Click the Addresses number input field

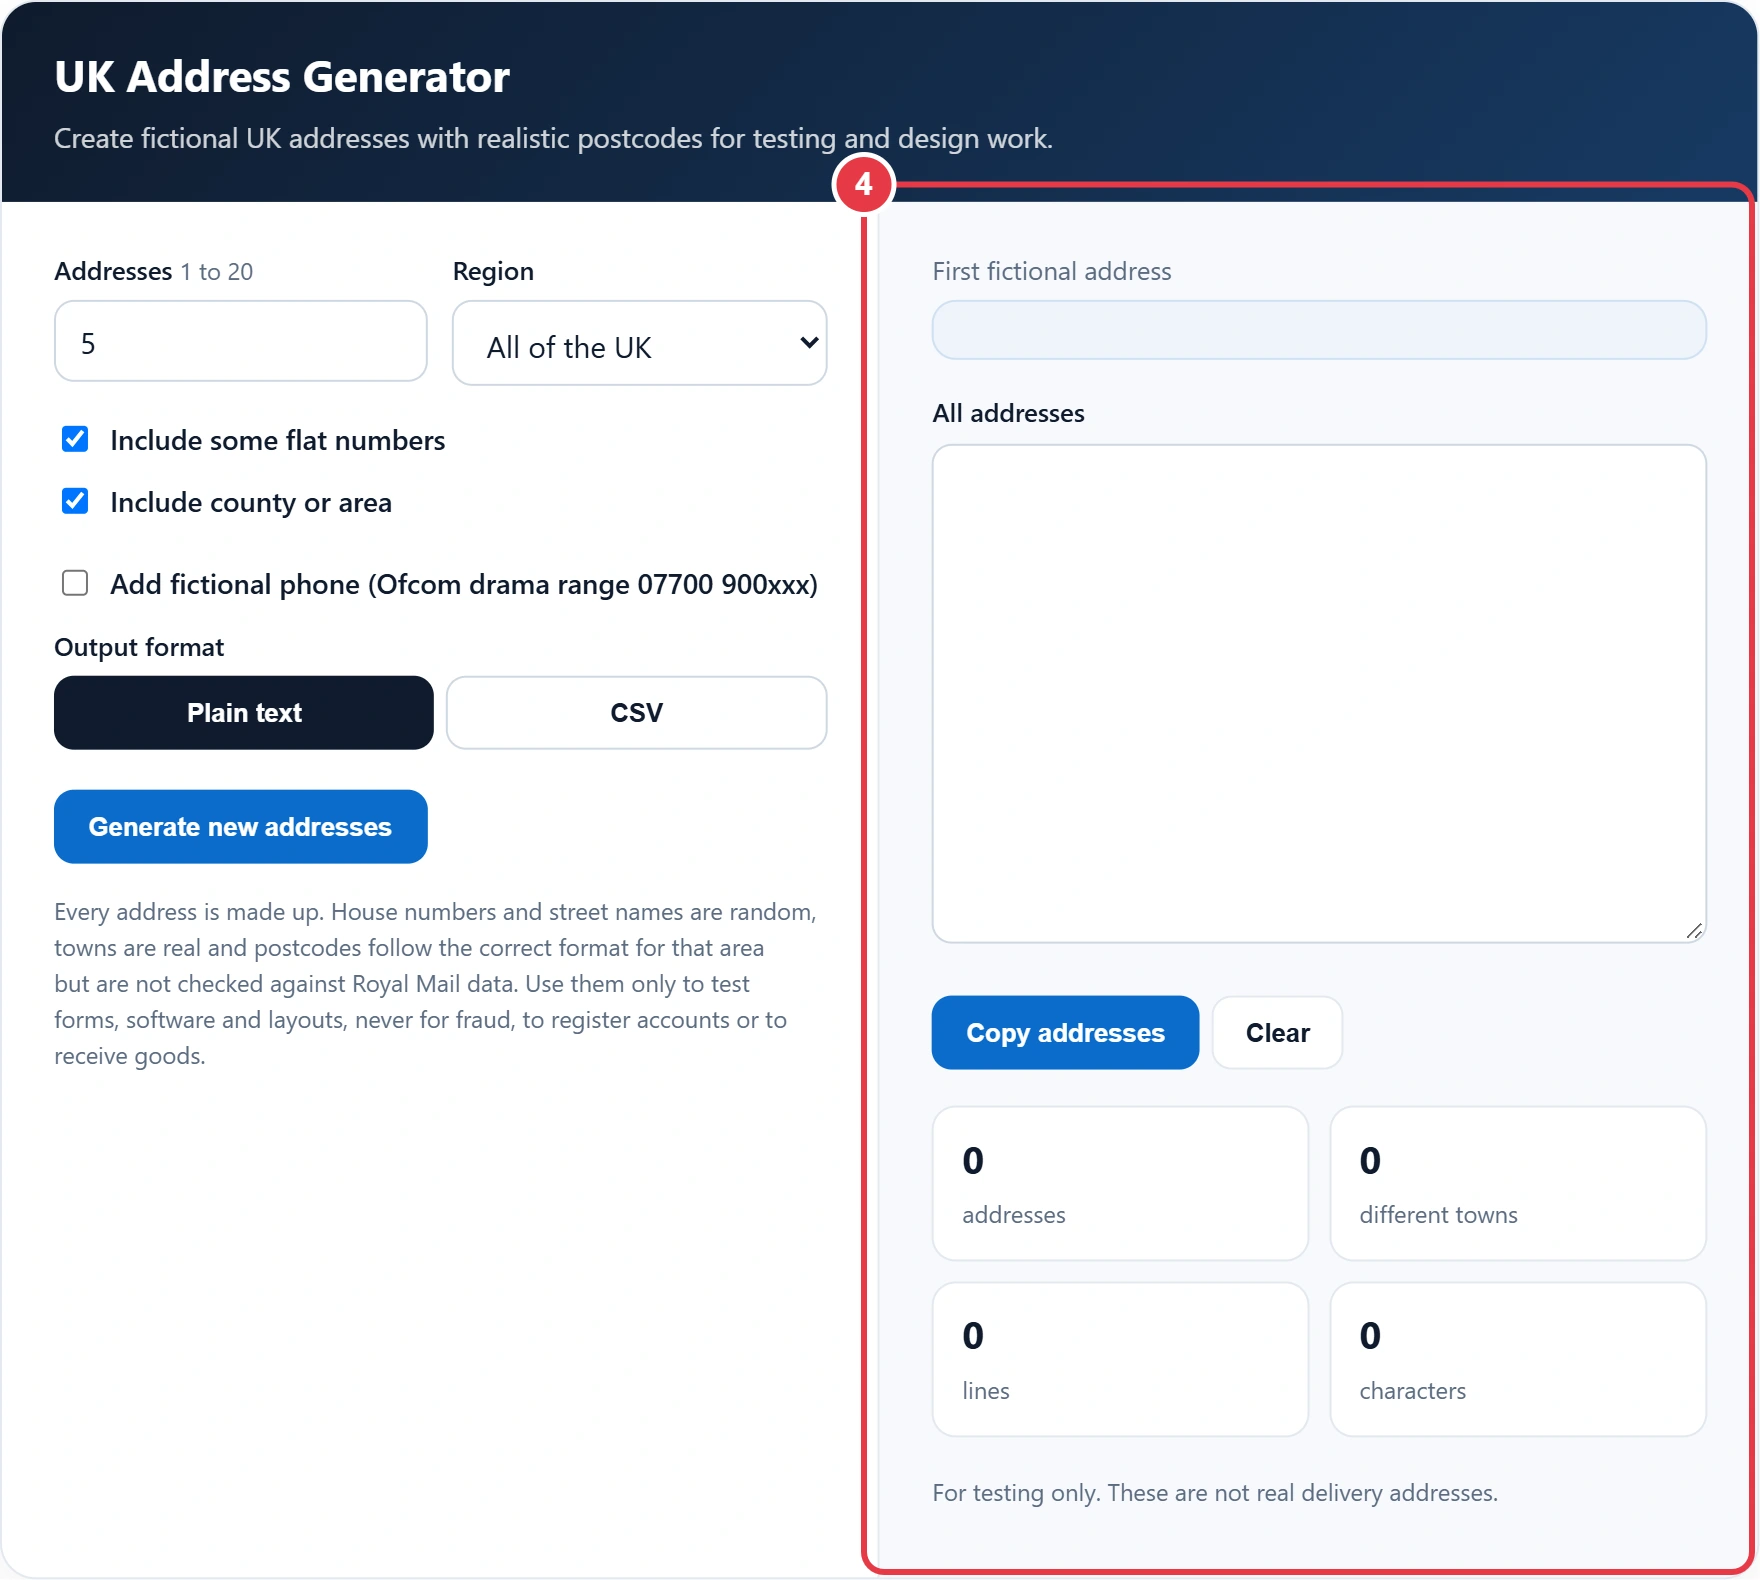pos(241,341)
